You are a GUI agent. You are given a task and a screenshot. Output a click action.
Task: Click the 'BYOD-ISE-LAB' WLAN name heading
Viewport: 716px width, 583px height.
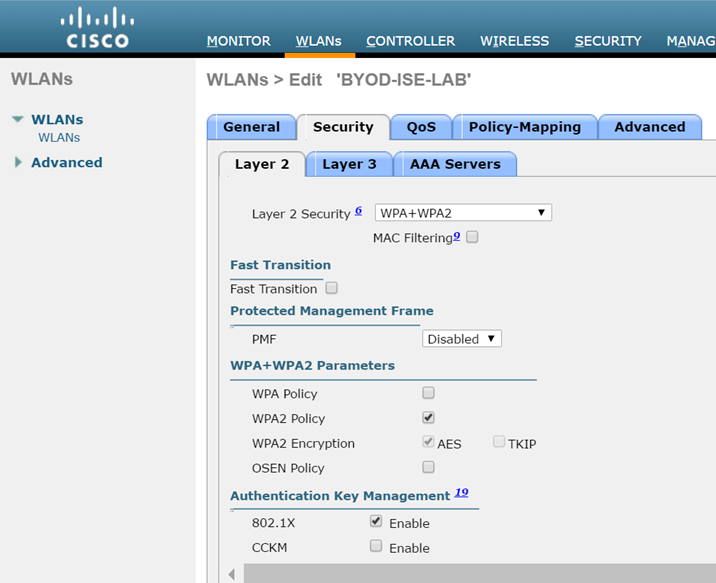(404, 80)
